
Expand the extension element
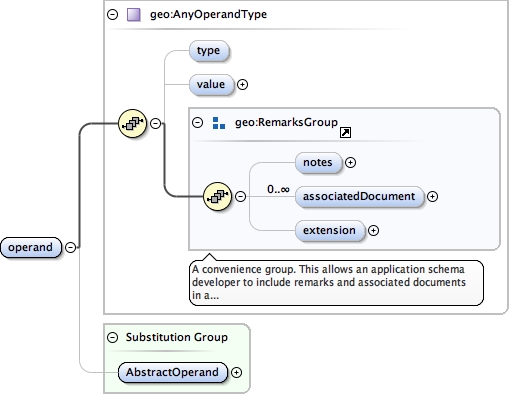point(373,230)
